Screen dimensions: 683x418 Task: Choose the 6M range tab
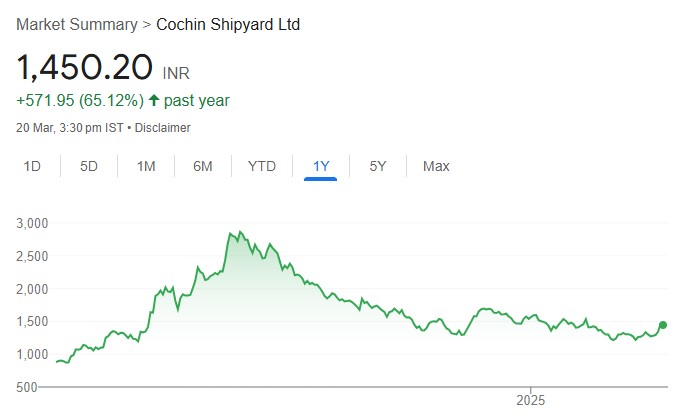tap(203, 166)
